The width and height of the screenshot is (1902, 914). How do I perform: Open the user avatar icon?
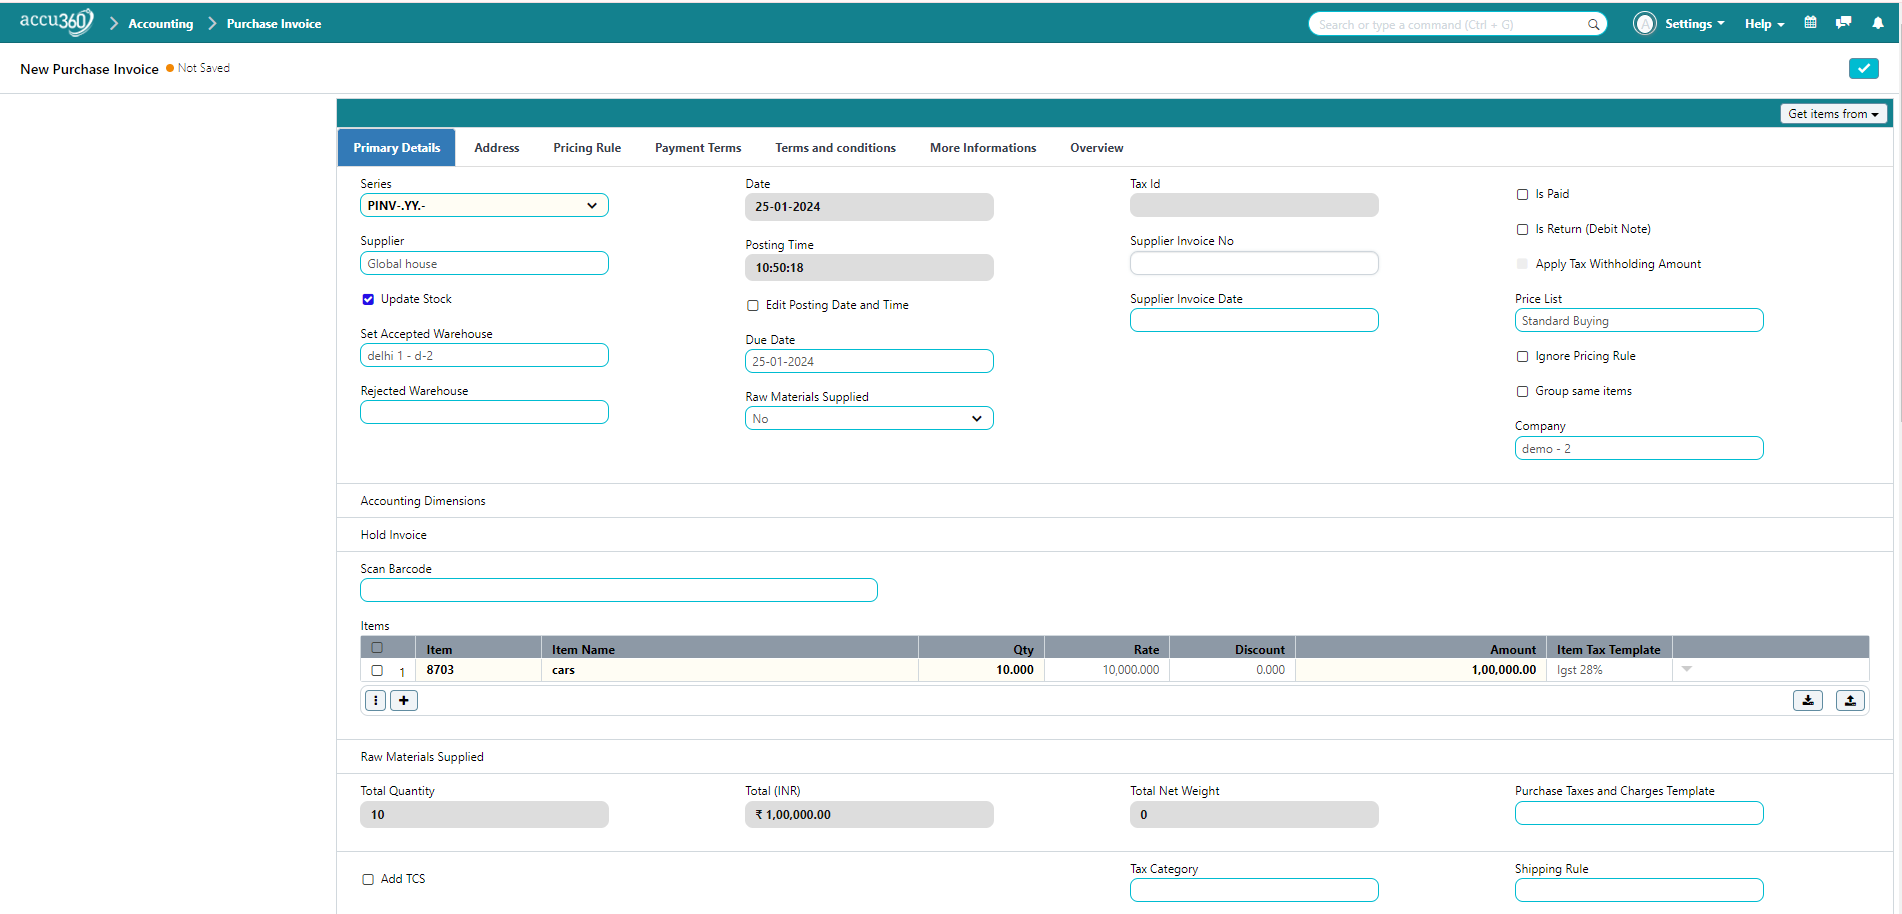tap(1644, 23)
